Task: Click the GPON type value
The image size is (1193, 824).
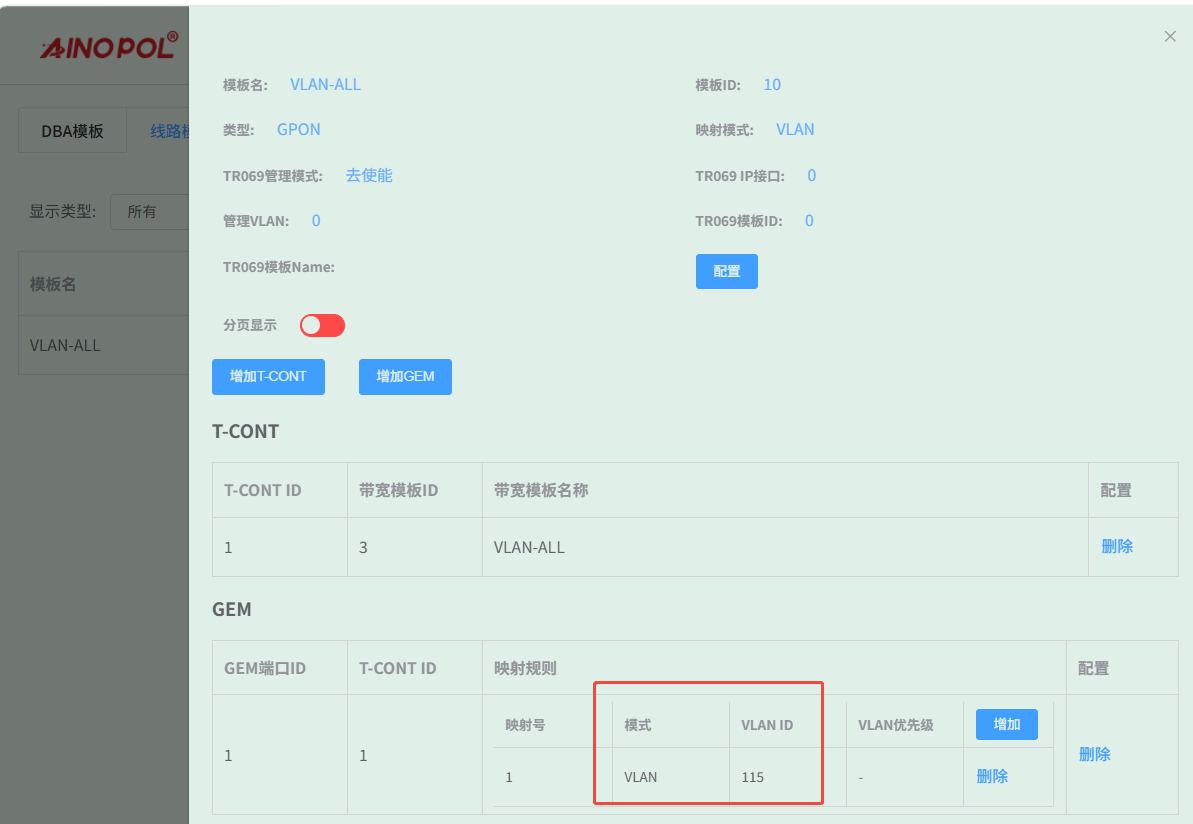Action: coord(298,129)
